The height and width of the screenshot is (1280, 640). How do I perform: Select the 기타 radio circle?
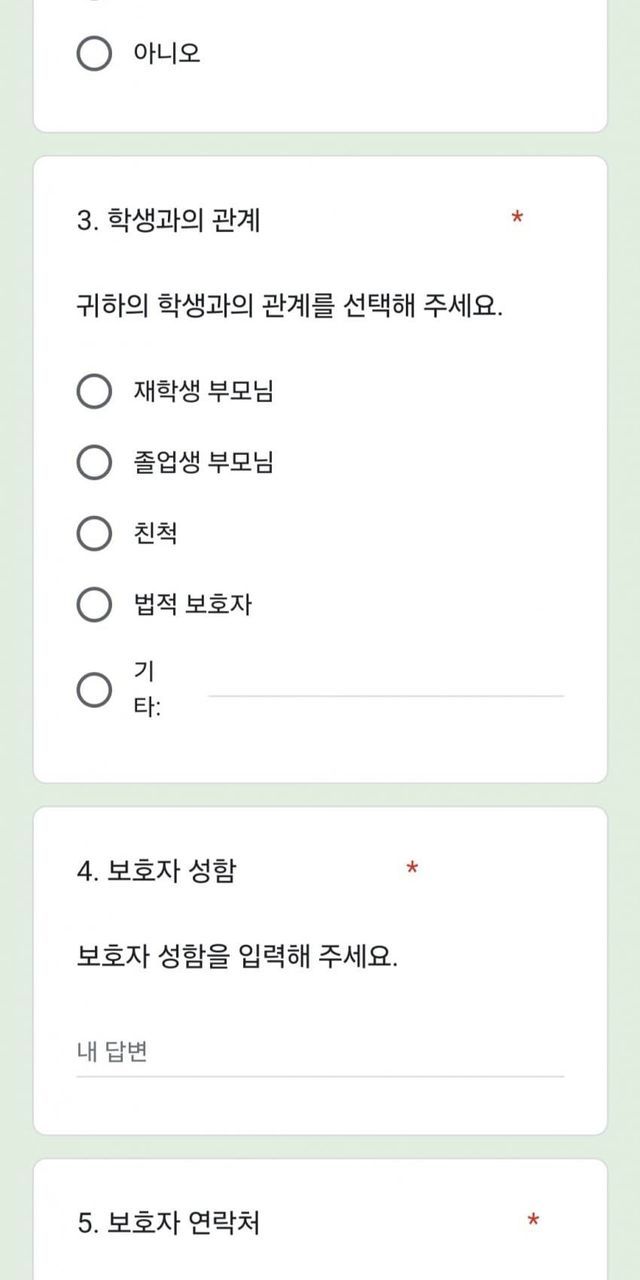point(94,689)
